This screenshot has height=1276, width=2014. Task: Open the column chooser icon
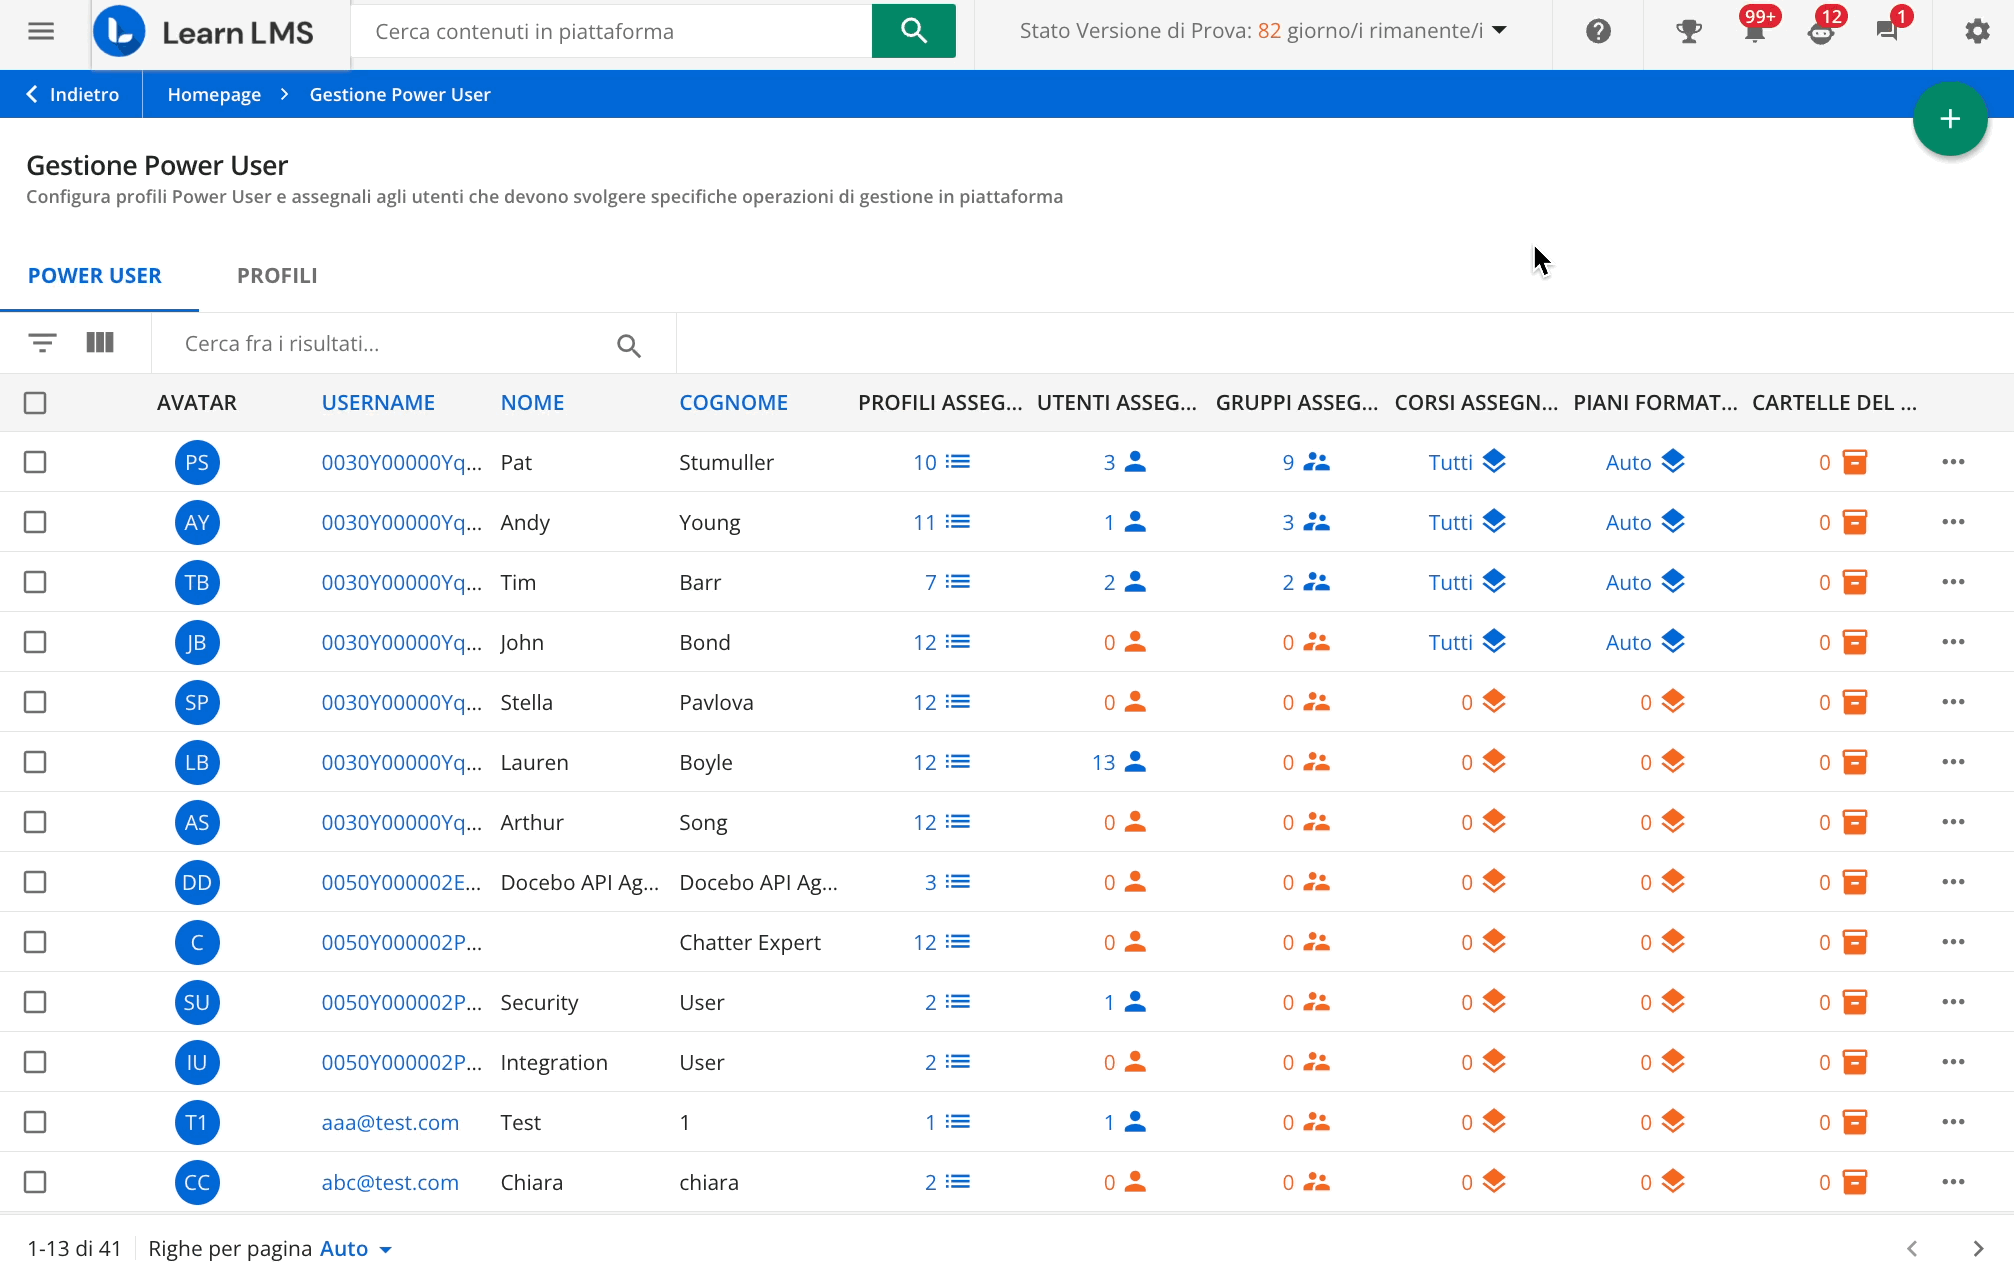tap(100, 343)
